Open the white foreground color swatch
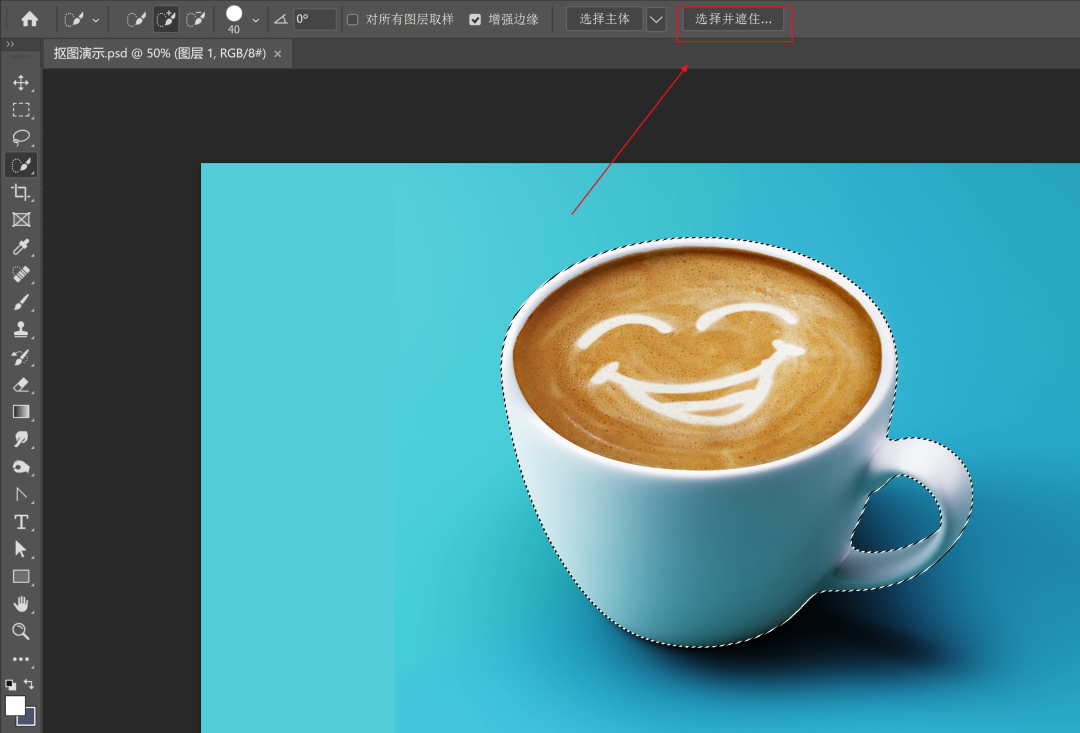 pos(15,705)
